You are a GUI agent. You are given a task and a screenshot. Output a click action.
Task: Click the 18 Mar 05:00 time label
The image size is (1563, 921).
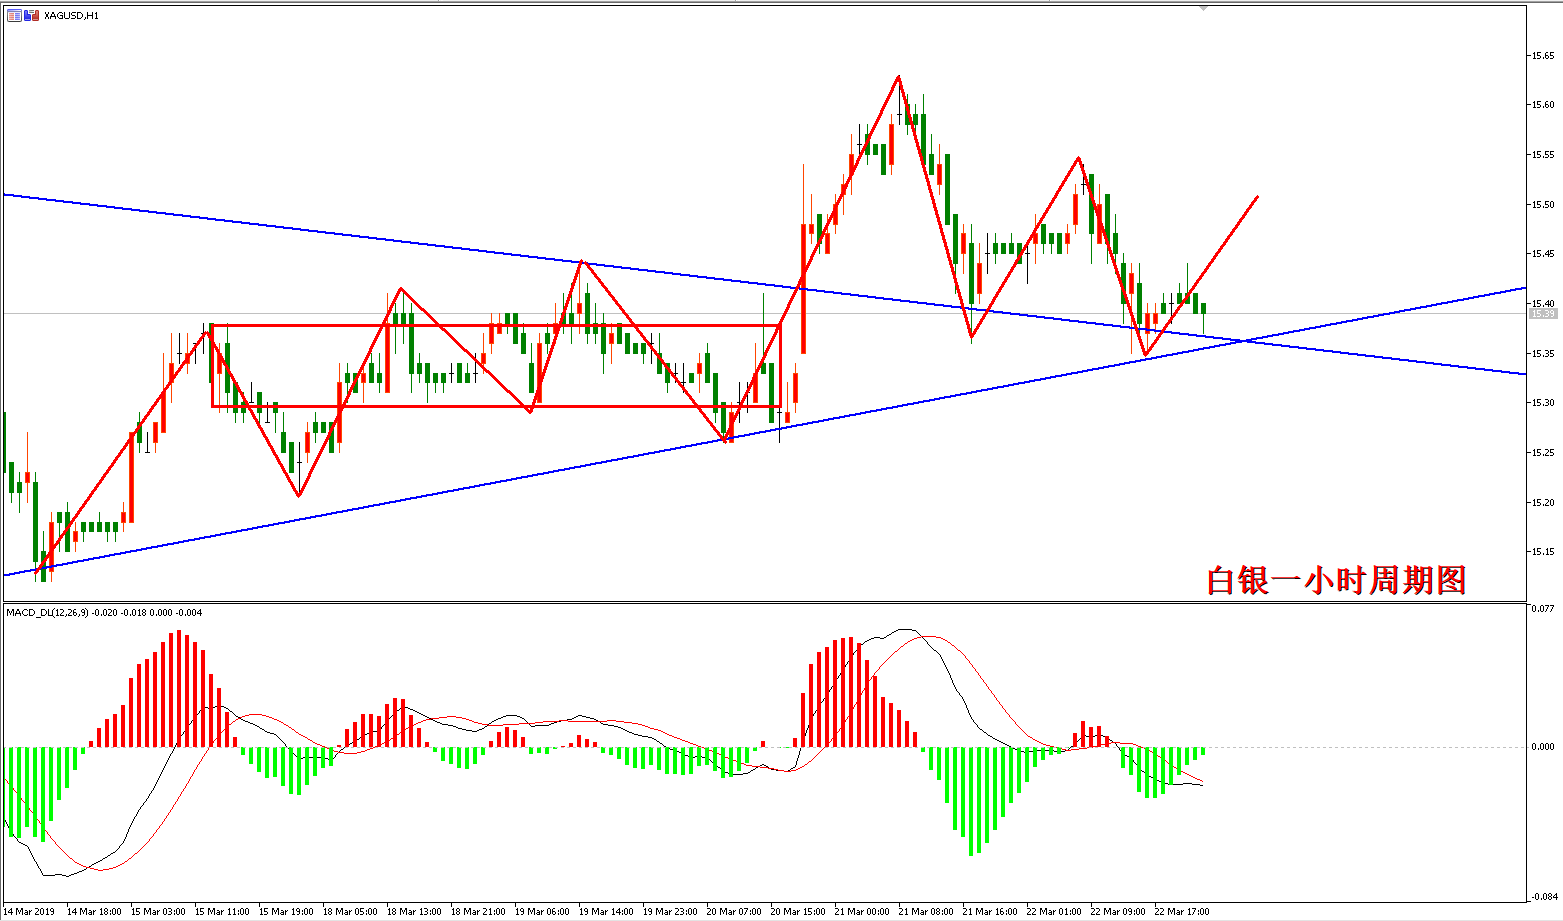pyautogui.click(x=350, y=912)
